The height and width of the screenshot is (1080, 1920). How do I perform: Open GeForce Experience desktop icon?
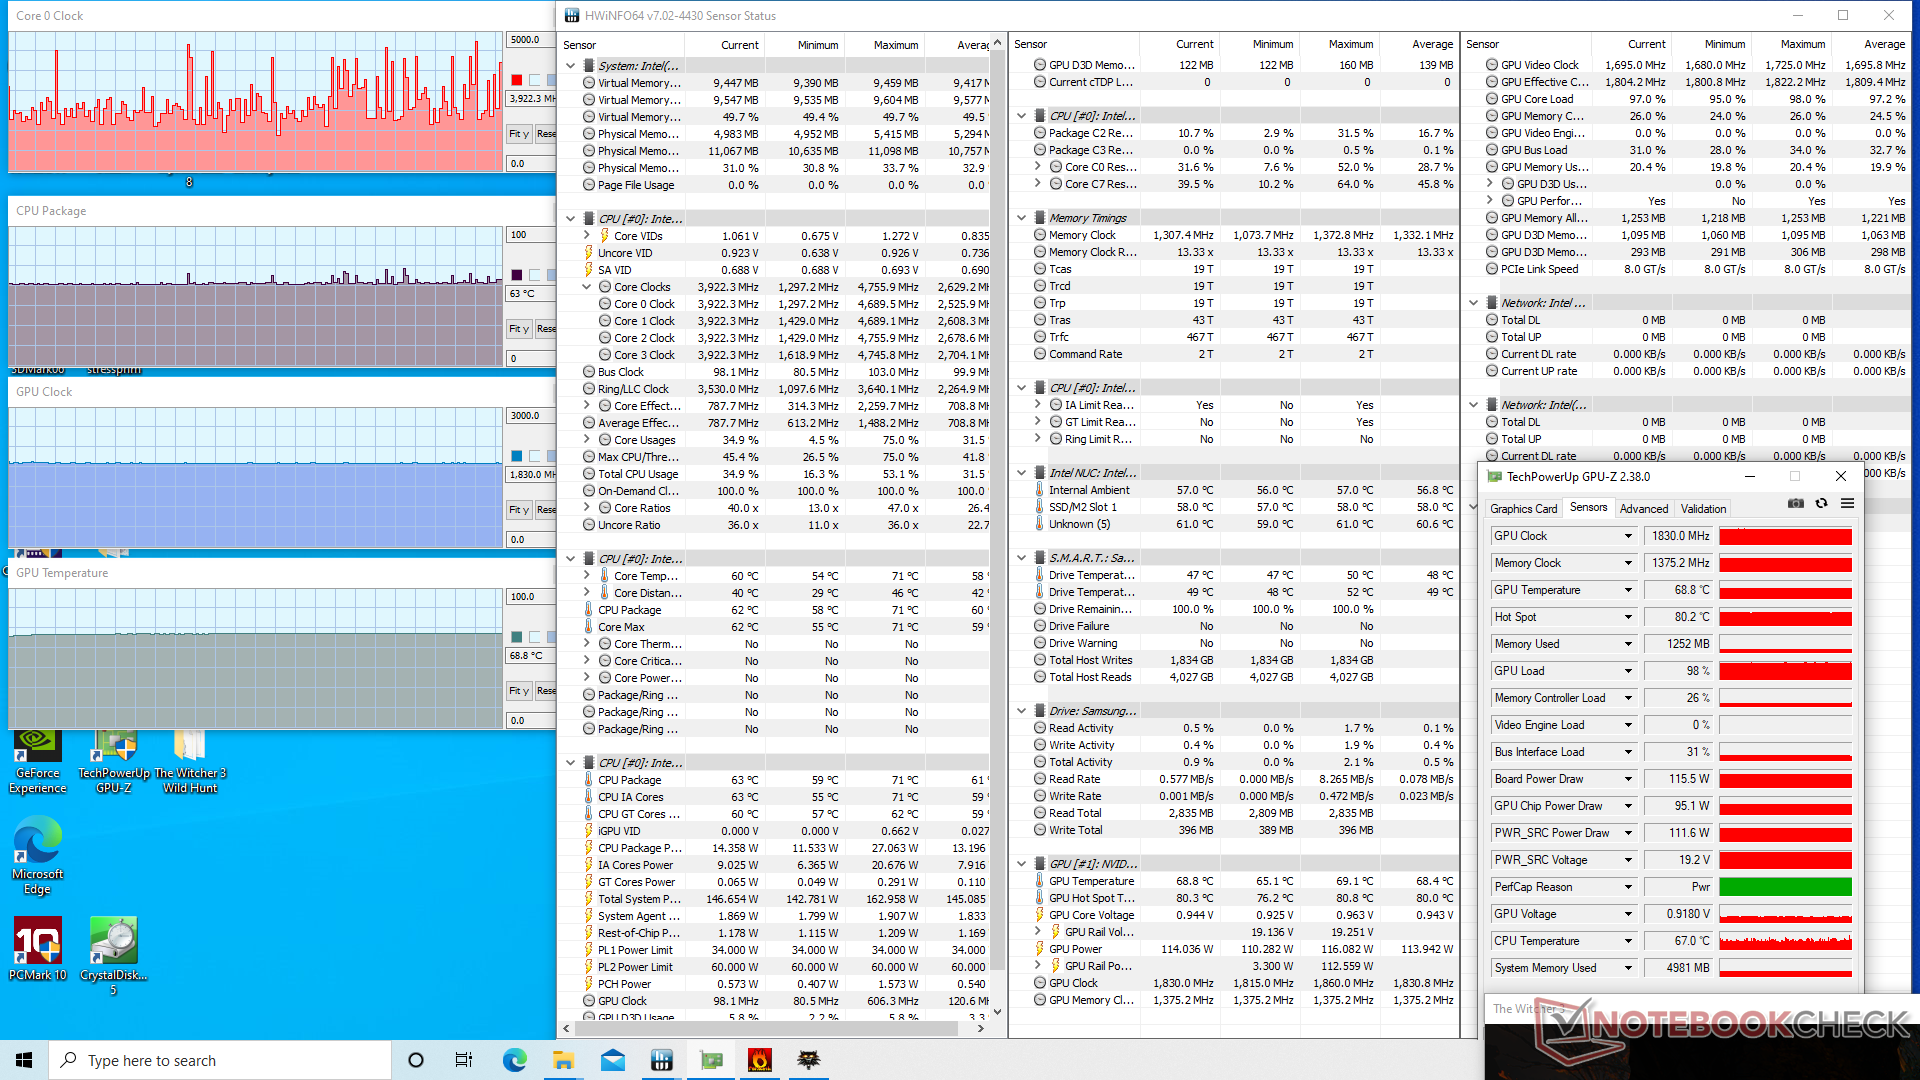click(37, 760)
